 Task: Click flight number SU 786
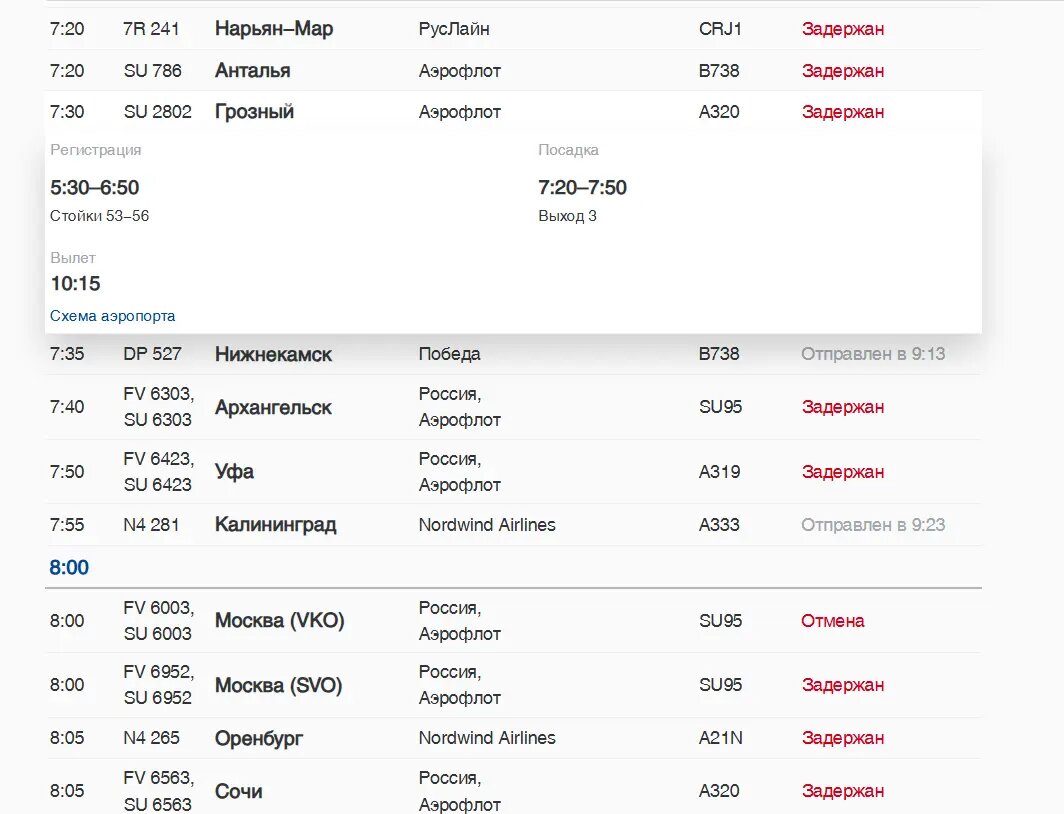(153, 71)
